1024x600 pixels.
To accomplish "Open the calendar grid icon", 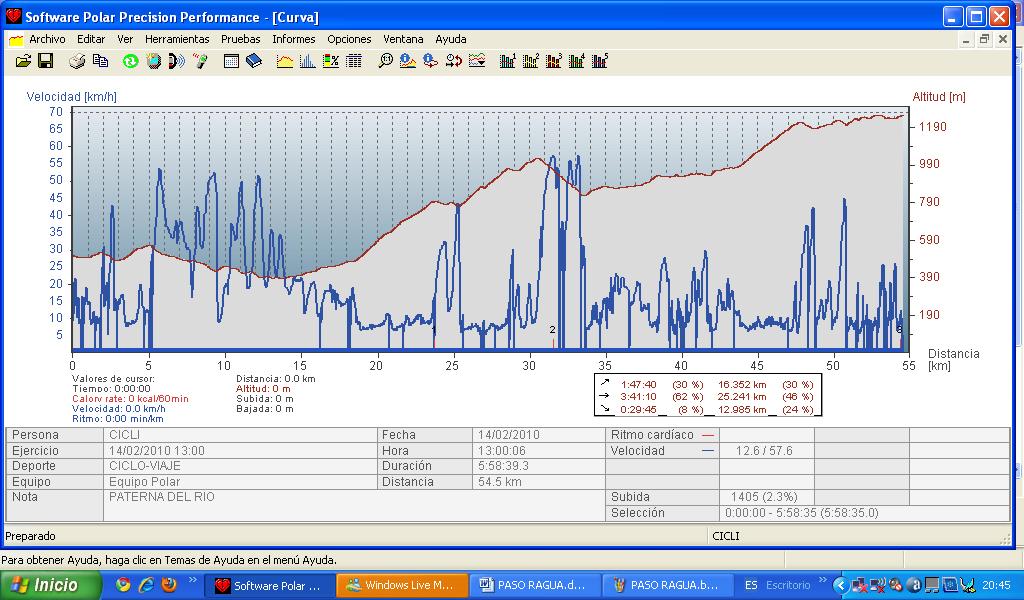I will click(231, 61).
